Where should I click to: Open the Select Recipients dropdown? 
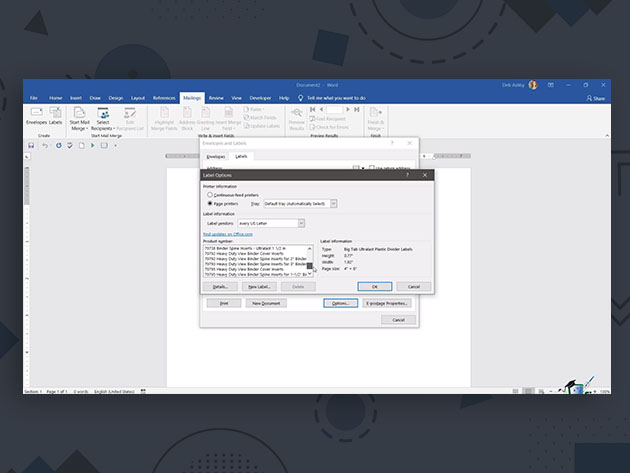click(103, 119)
